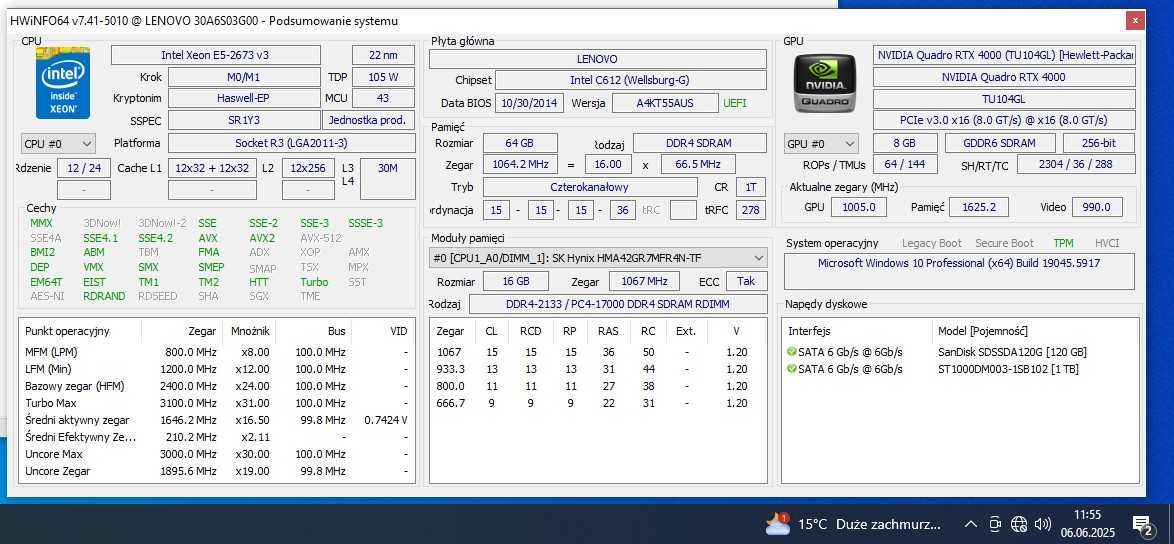Click the 2304 / 36 / 288 shader field
This screenshot has height=544, width=1174.
pos(1076,165)
